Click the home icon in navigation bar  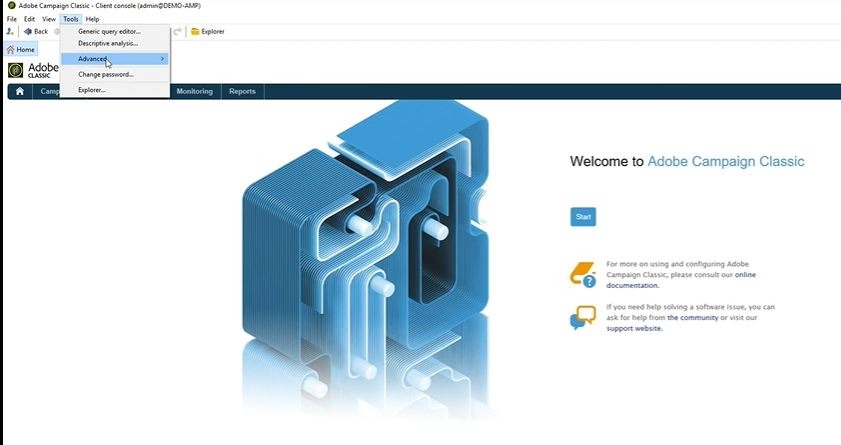20,91
